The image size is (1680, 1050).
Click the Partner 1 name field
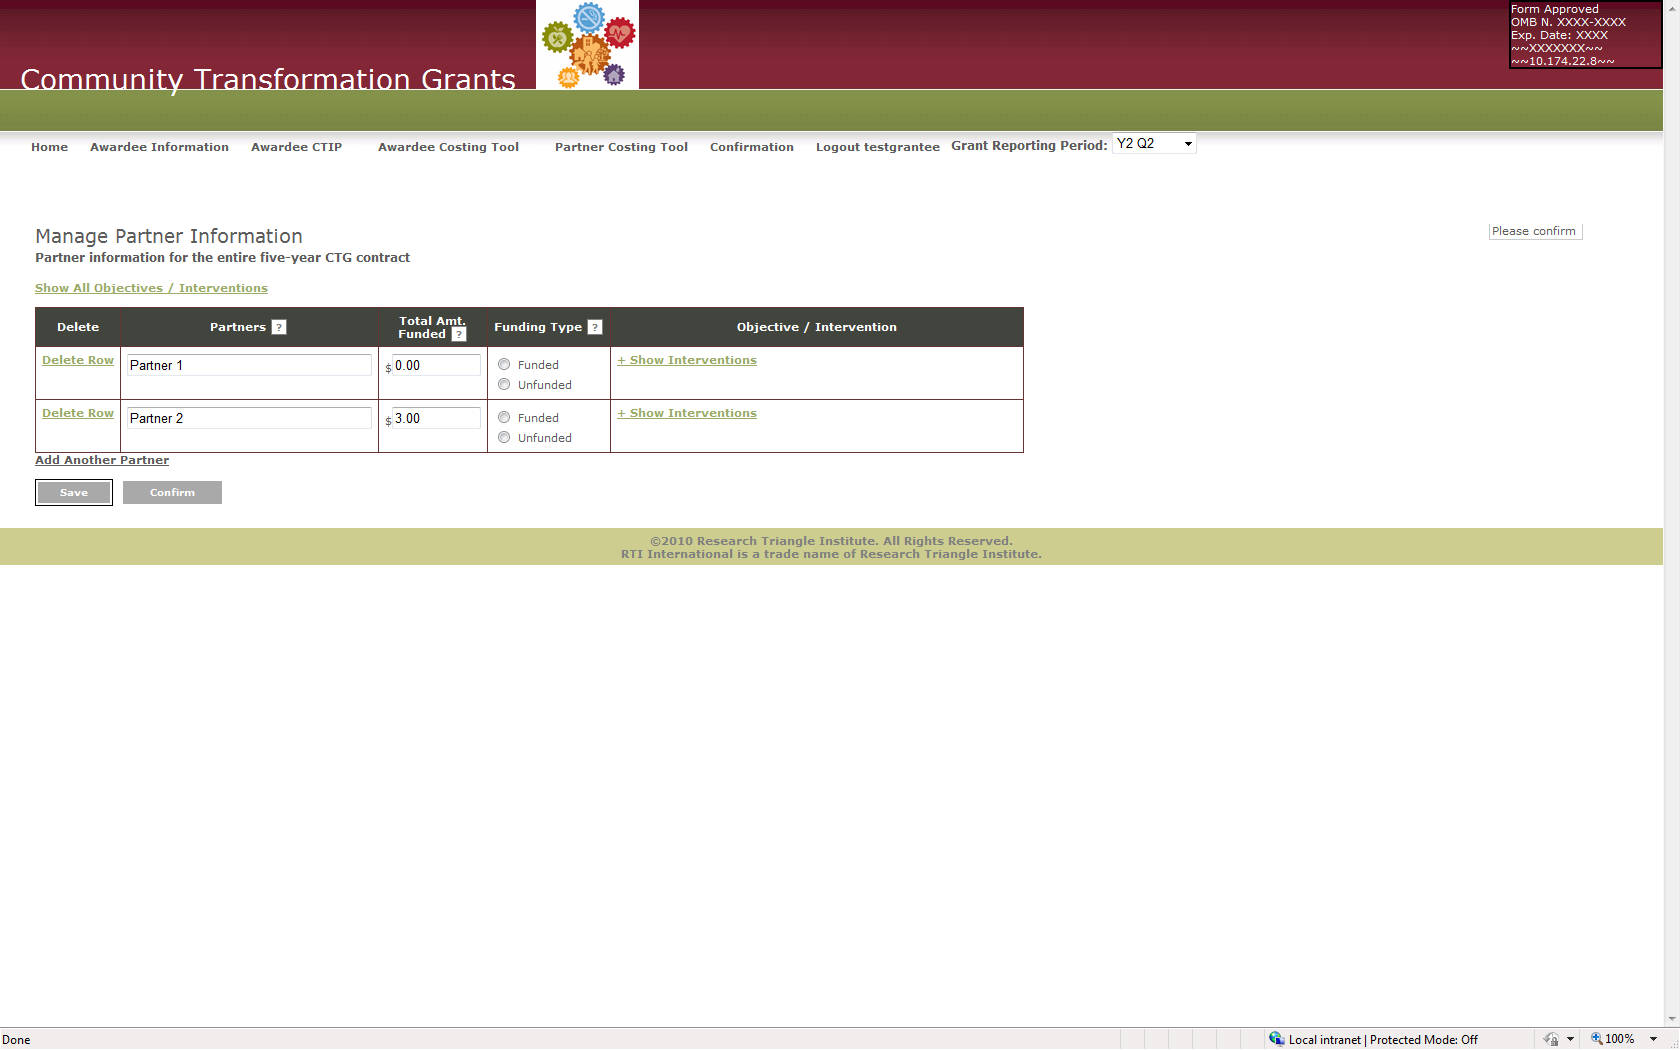(249, 365)
